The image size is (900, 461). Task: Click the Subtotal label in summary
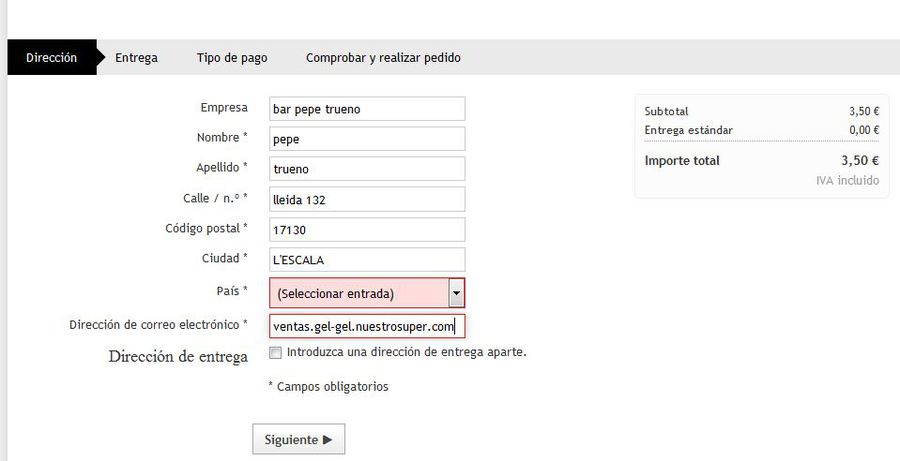666,112
